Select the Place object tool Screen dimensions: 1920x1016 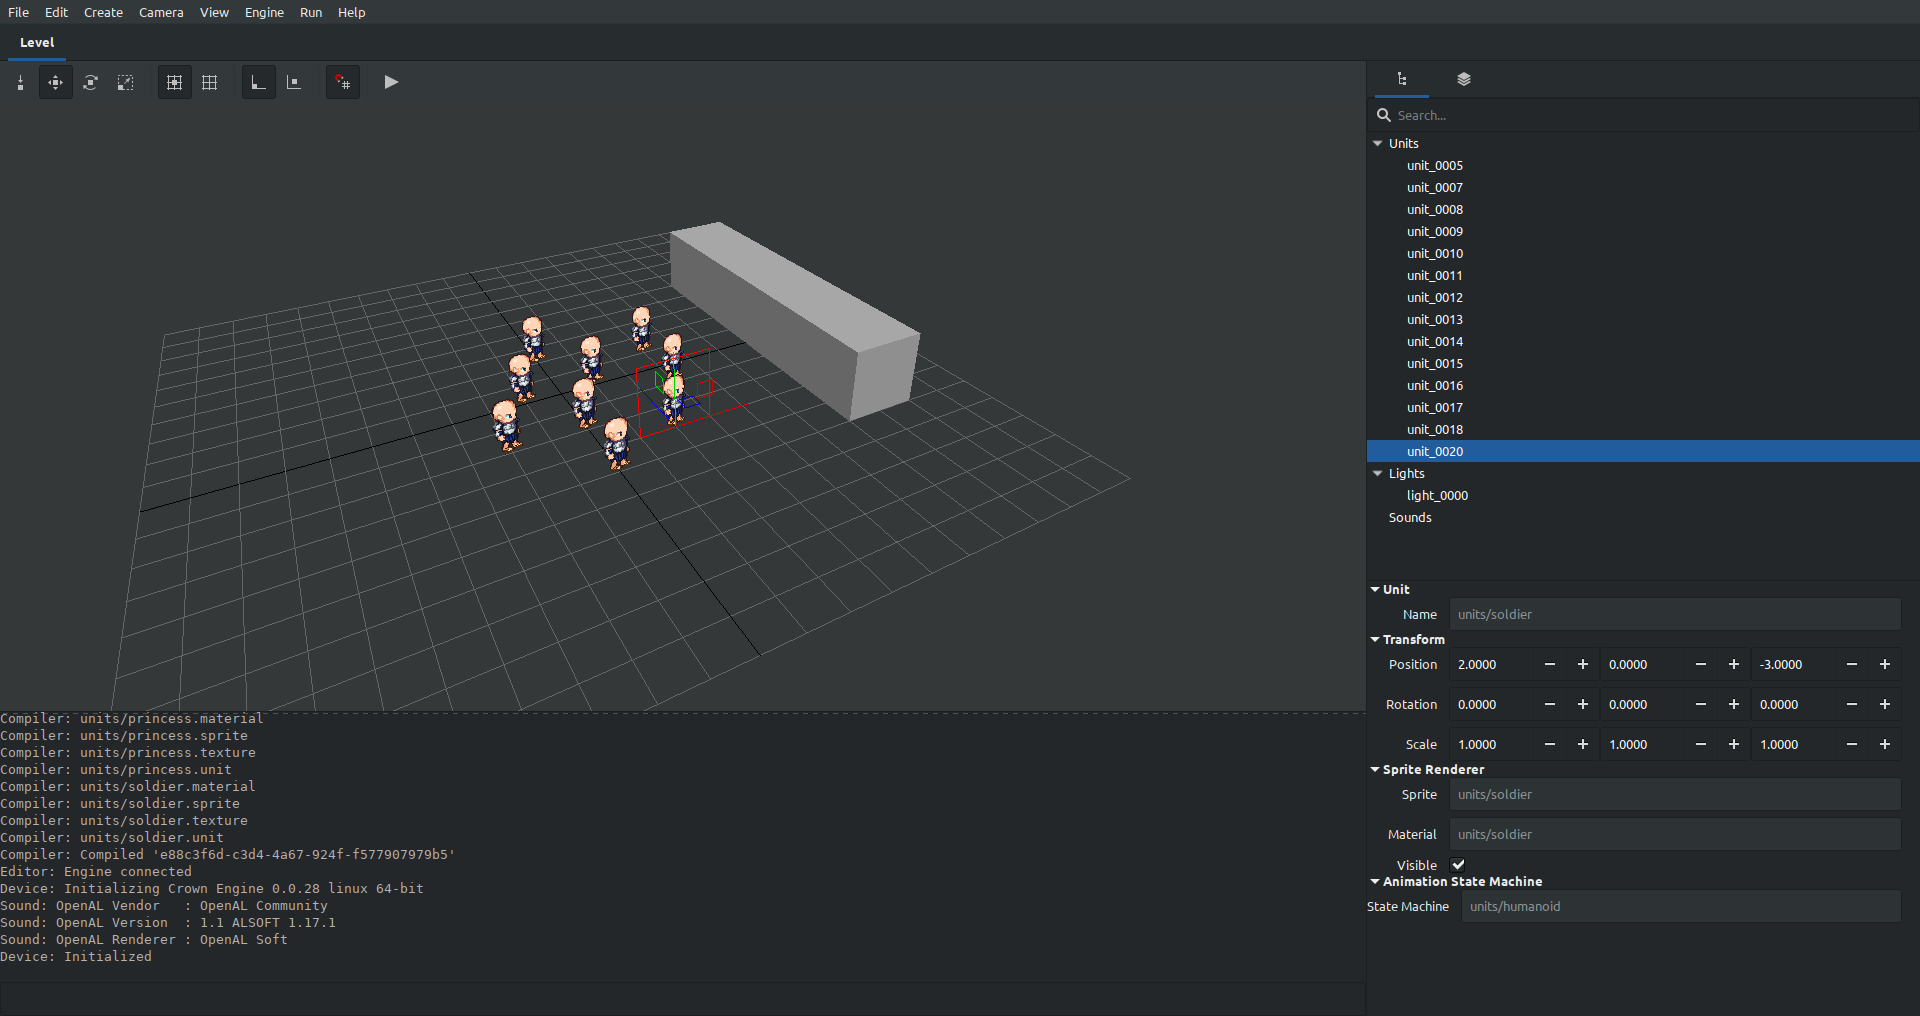point(20,83)
